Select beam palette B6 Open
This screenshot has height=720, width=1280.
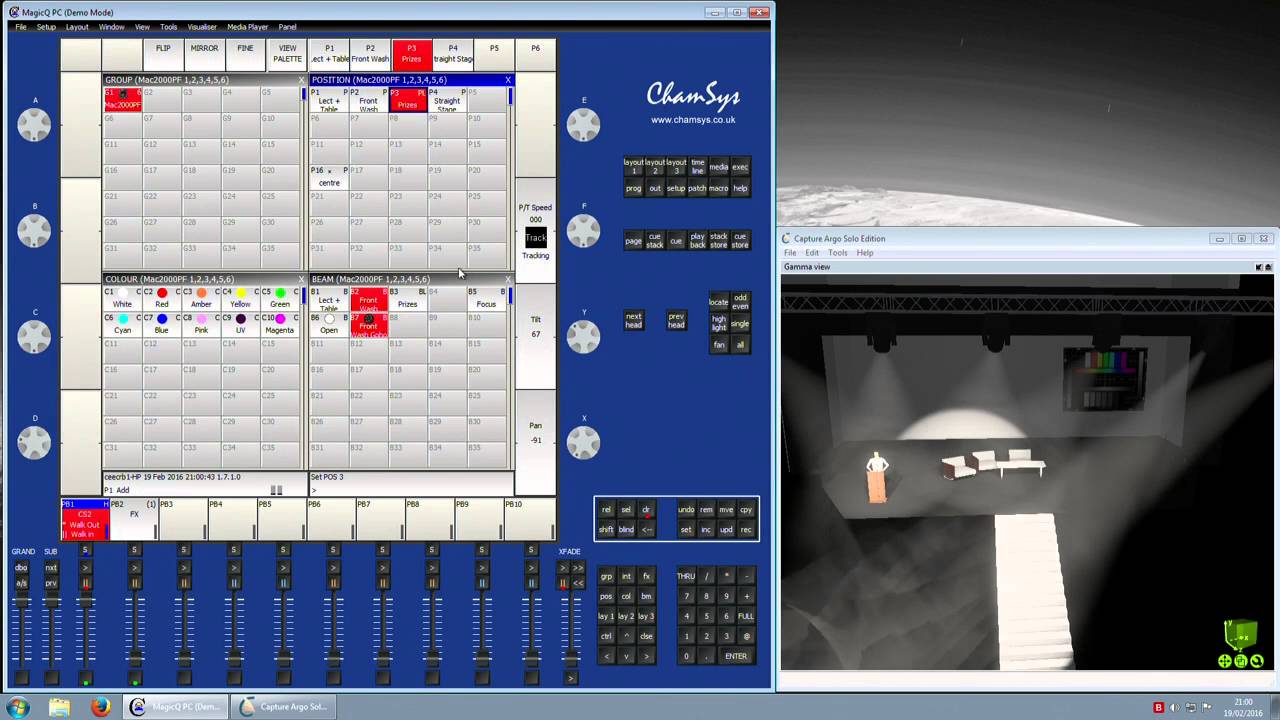point(329,324)
